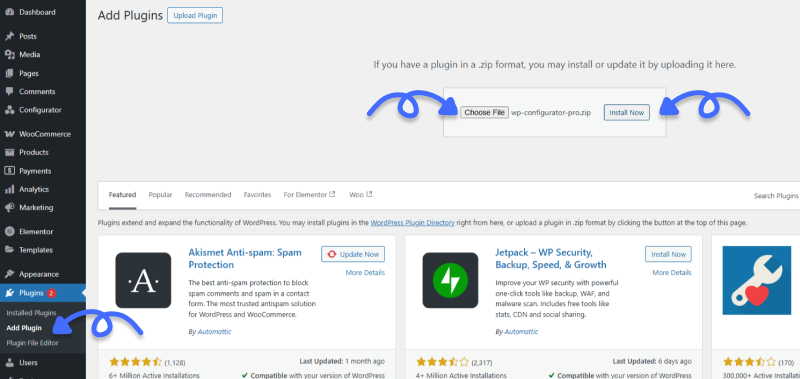The width and height of the screenshot is (800, 379).
Task: Click the Plugins update count badge
Action: 51,293
